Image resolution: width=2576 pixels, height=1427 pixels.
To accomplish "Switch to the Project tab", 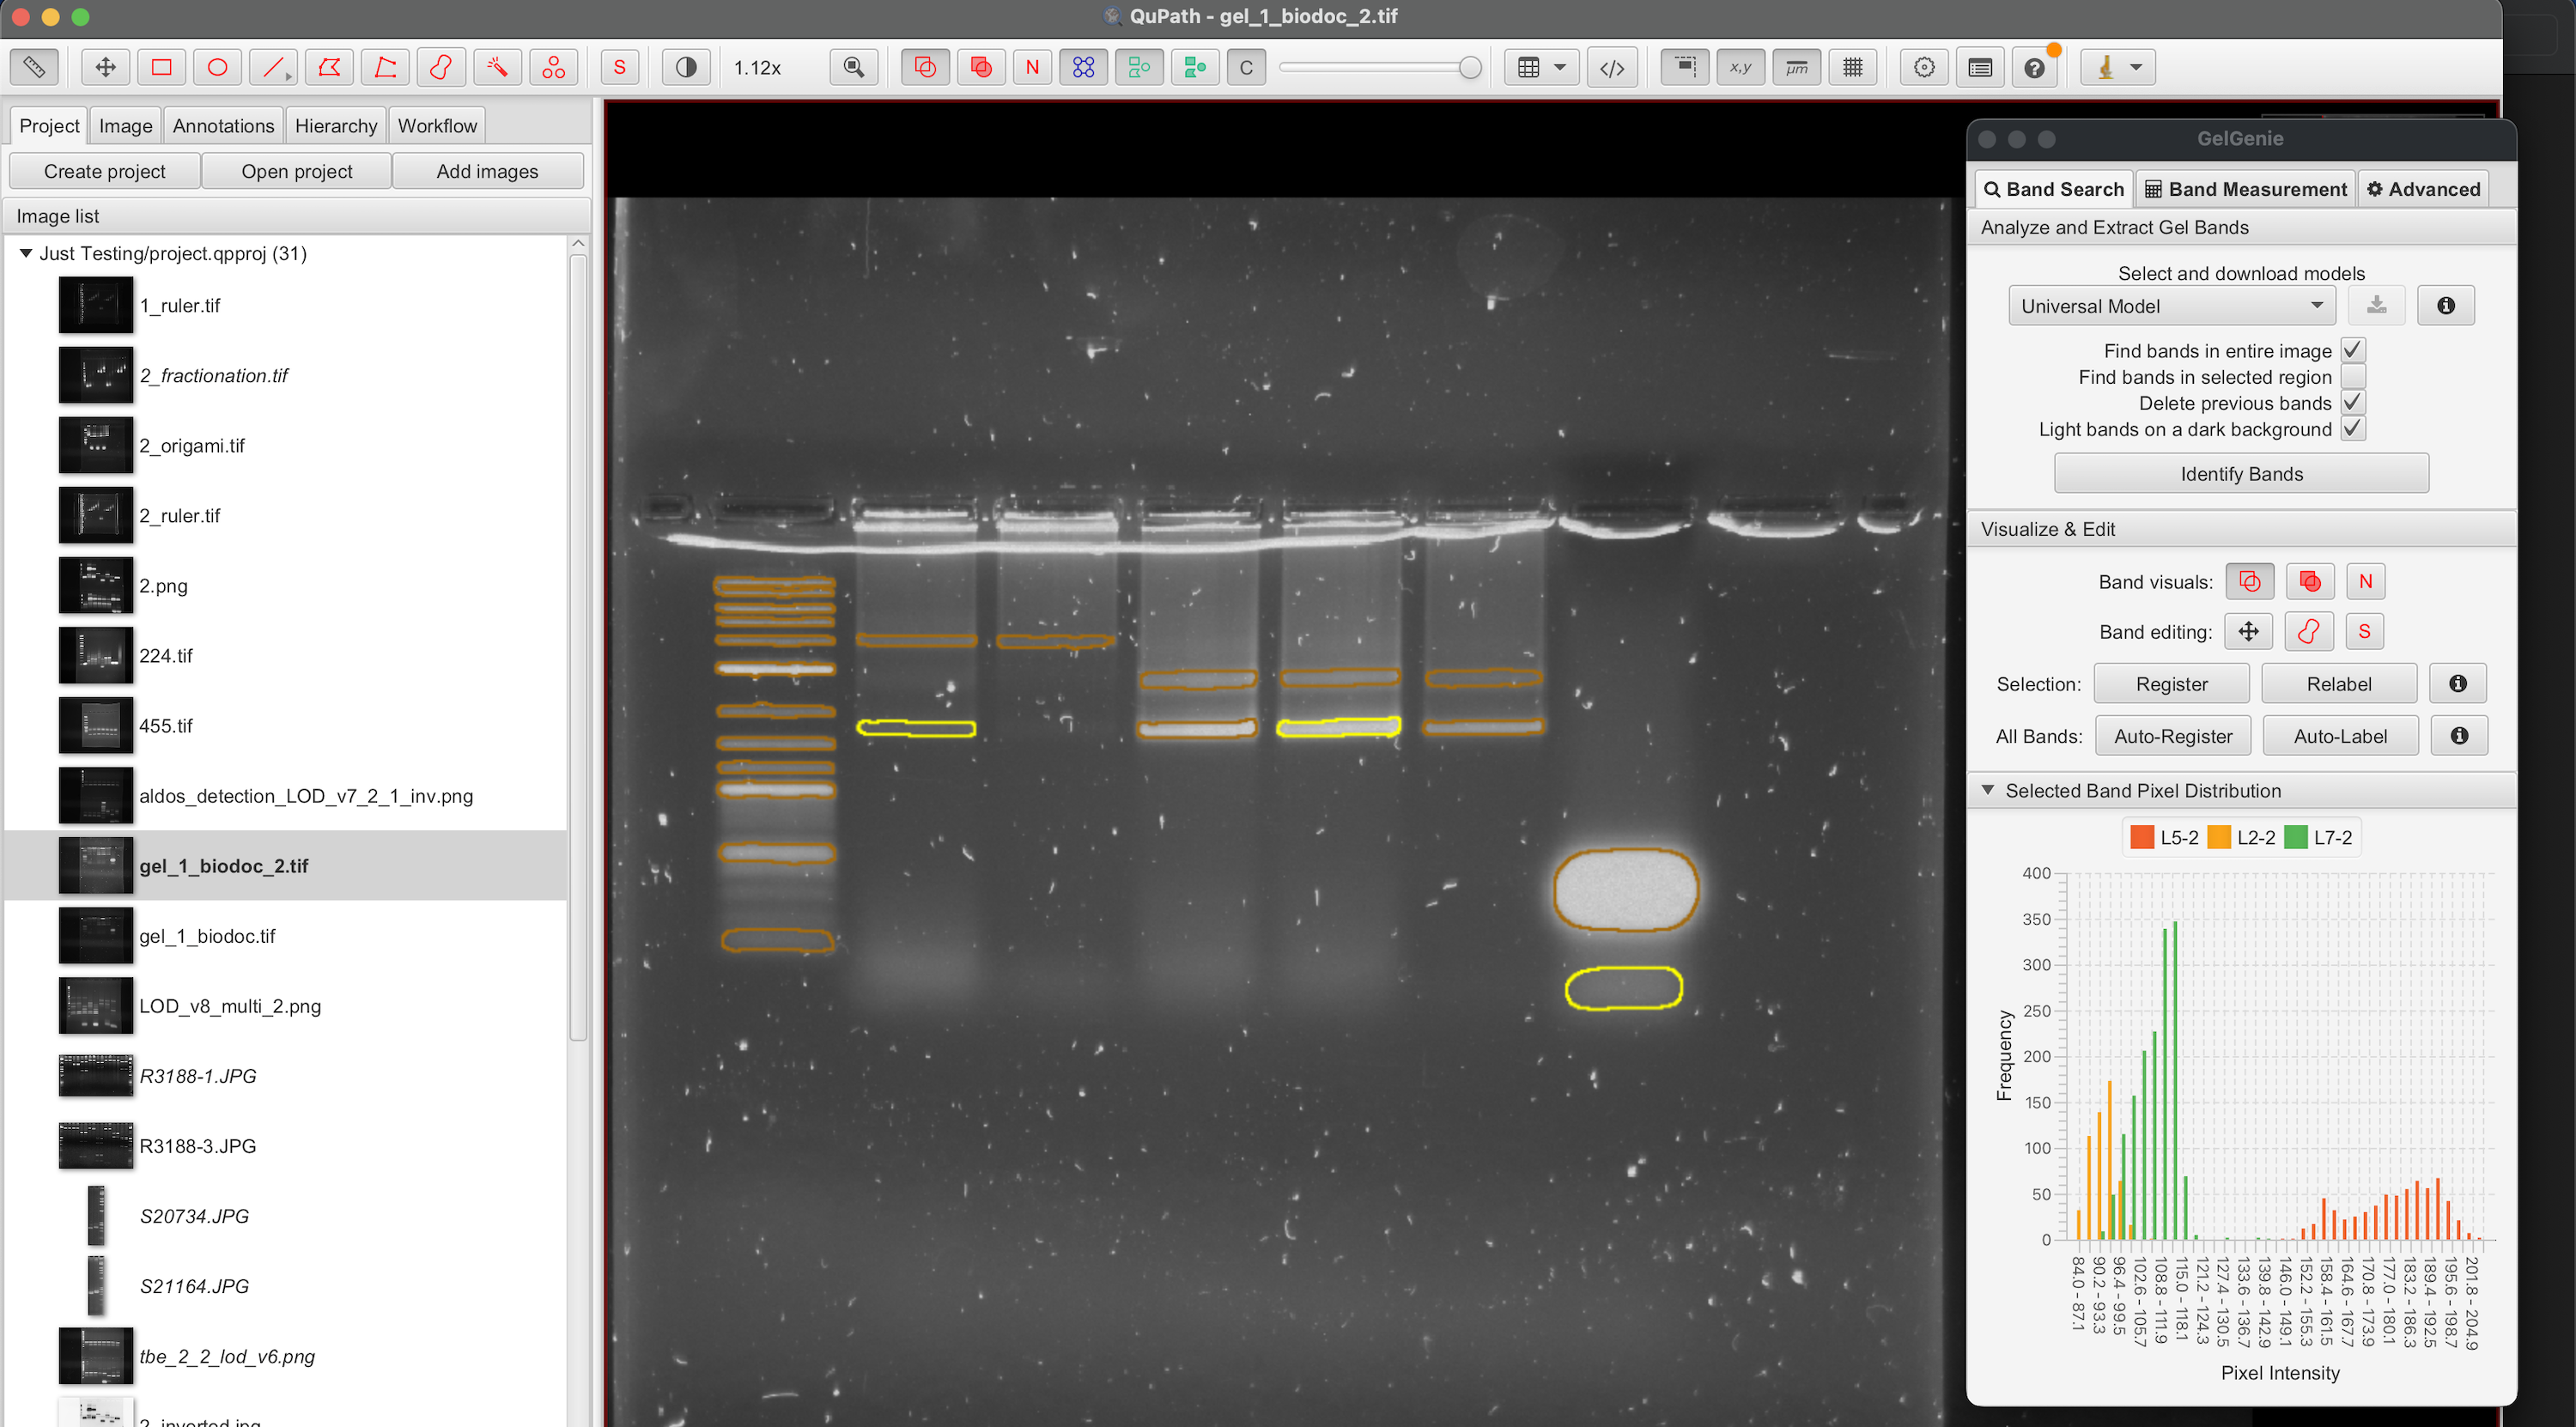I will coord(49,126).
